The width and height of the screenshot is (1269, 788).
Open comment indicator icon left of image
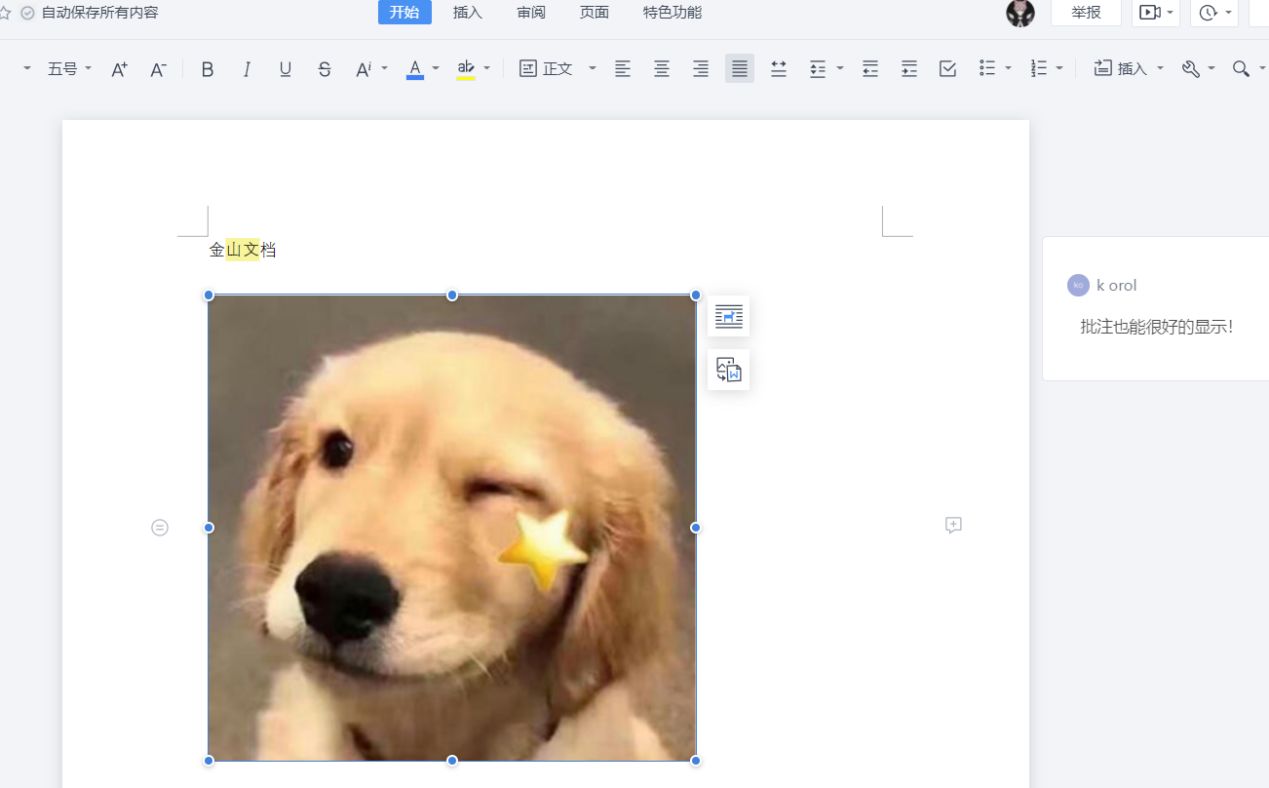pos(160,527)
